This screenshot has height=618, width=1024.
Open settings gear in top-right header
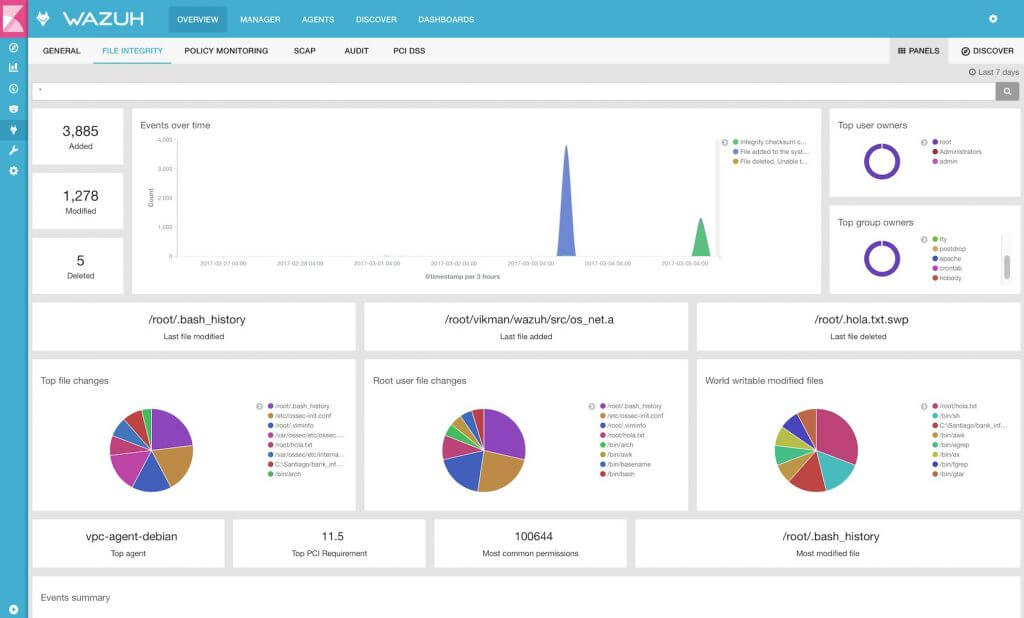click(x=992, y=19)
